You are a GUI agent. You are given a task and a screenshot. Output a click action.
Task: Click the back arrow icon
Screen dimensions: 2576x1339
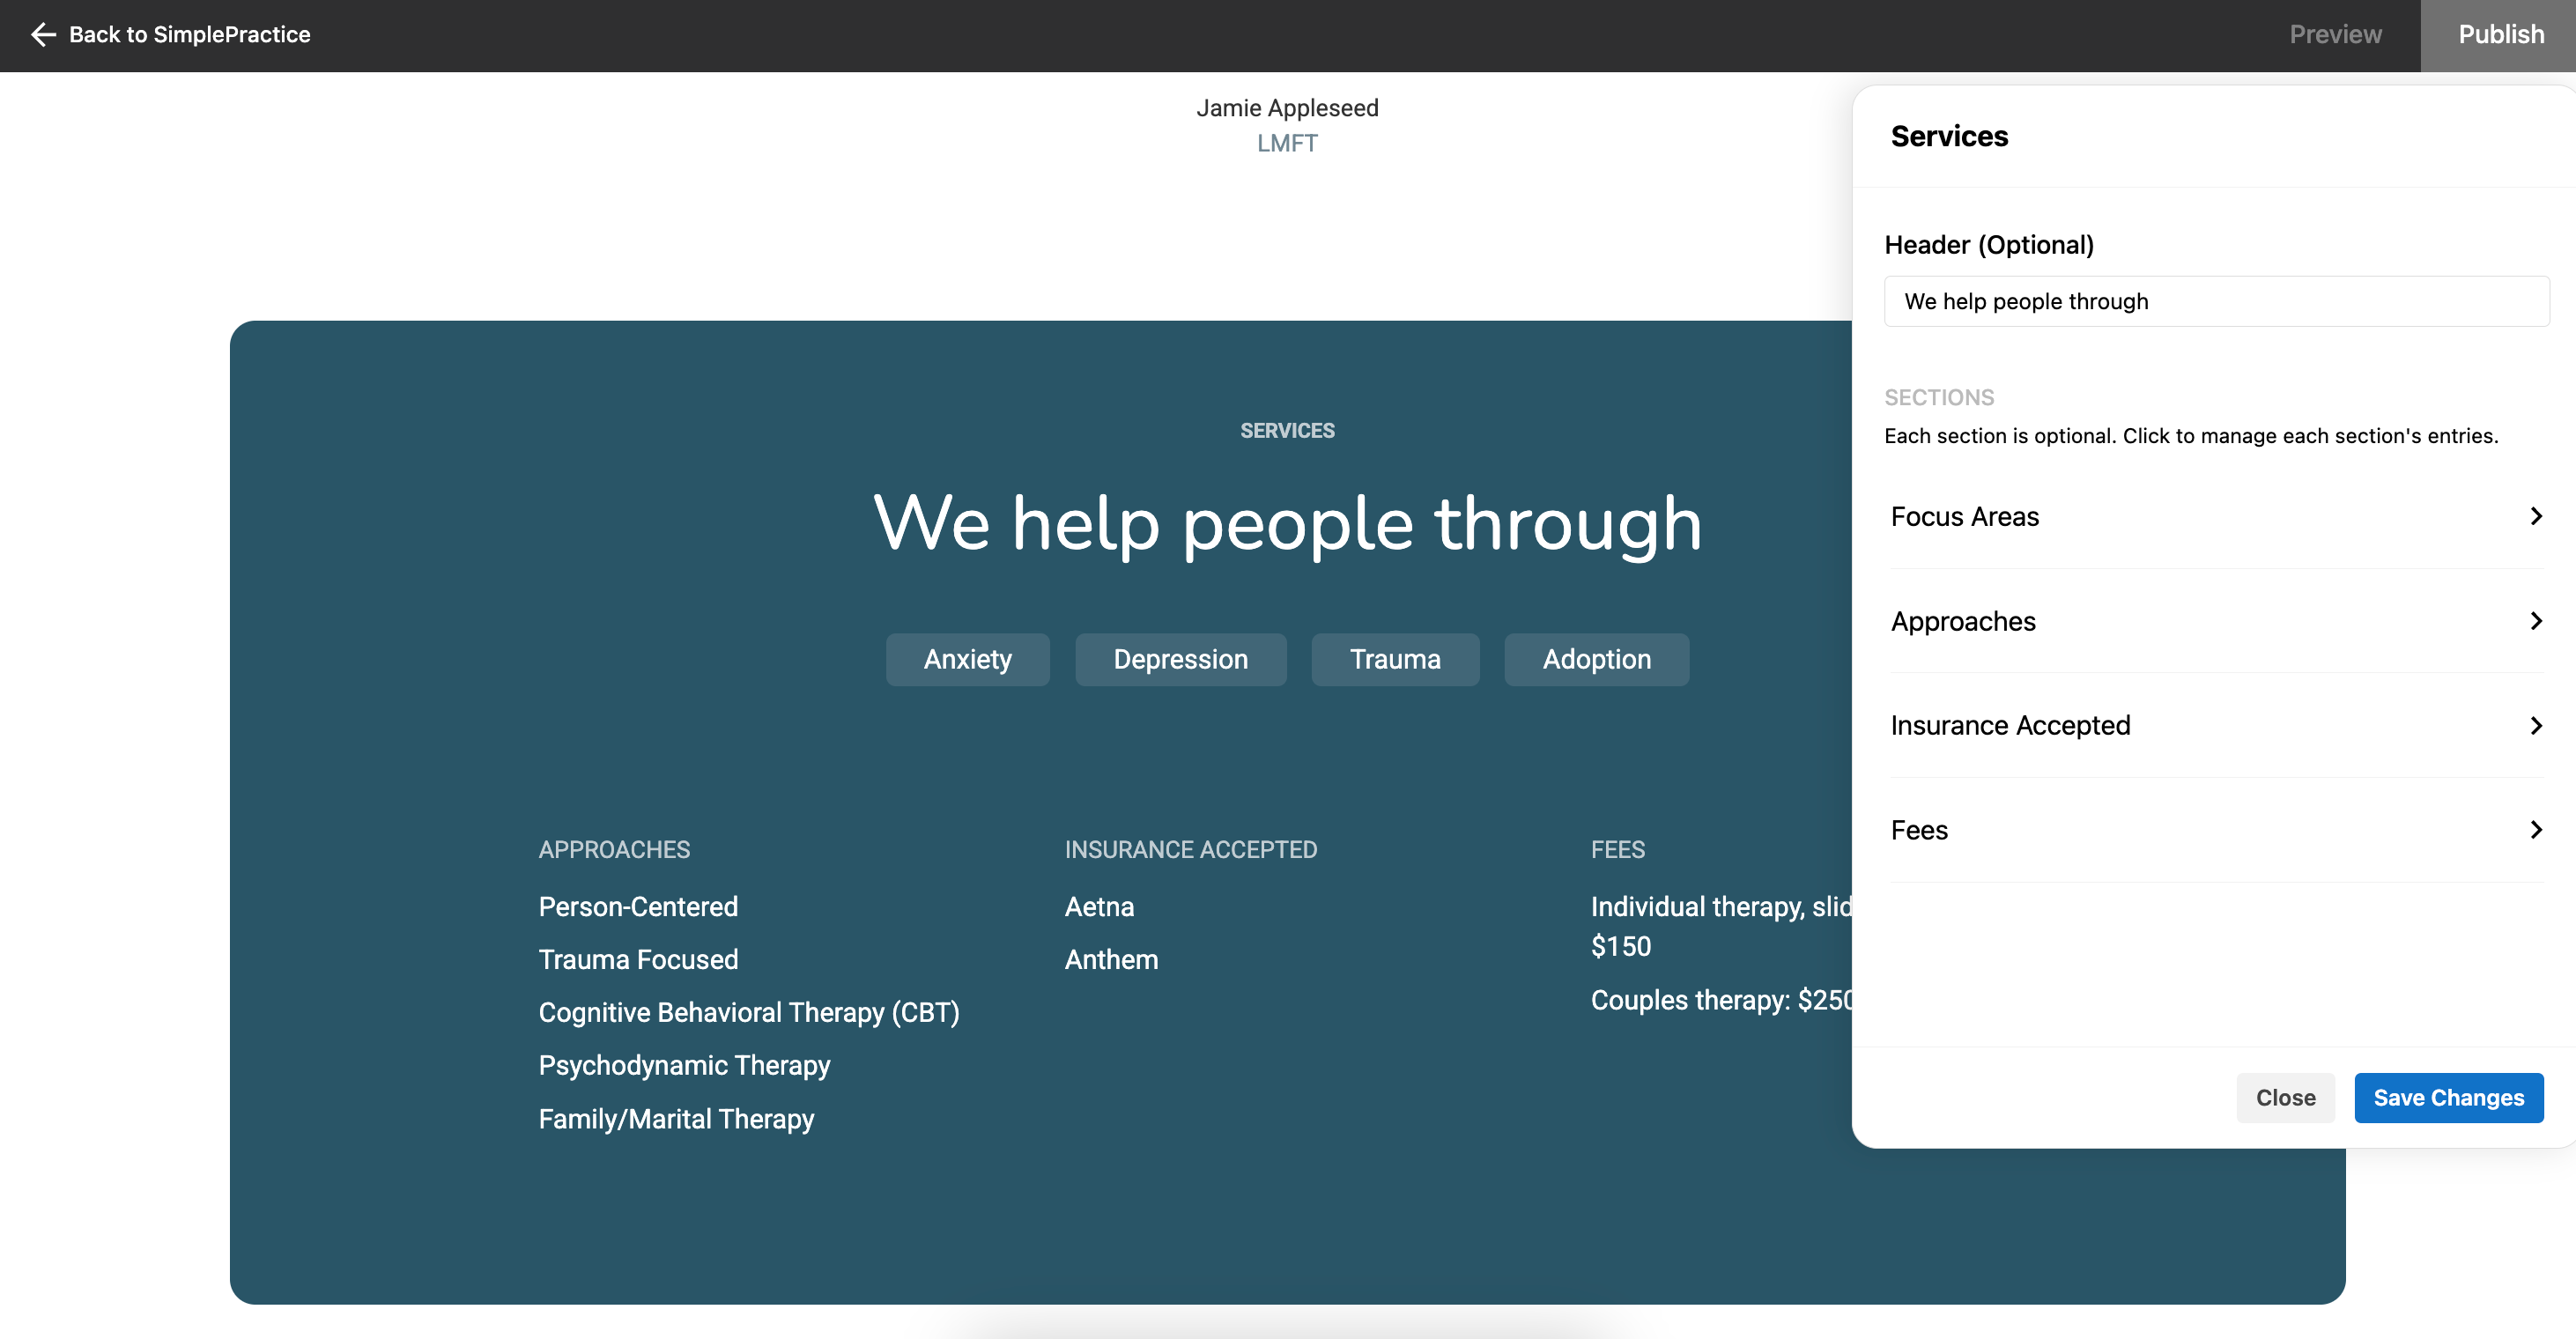[x=43, y=35]
